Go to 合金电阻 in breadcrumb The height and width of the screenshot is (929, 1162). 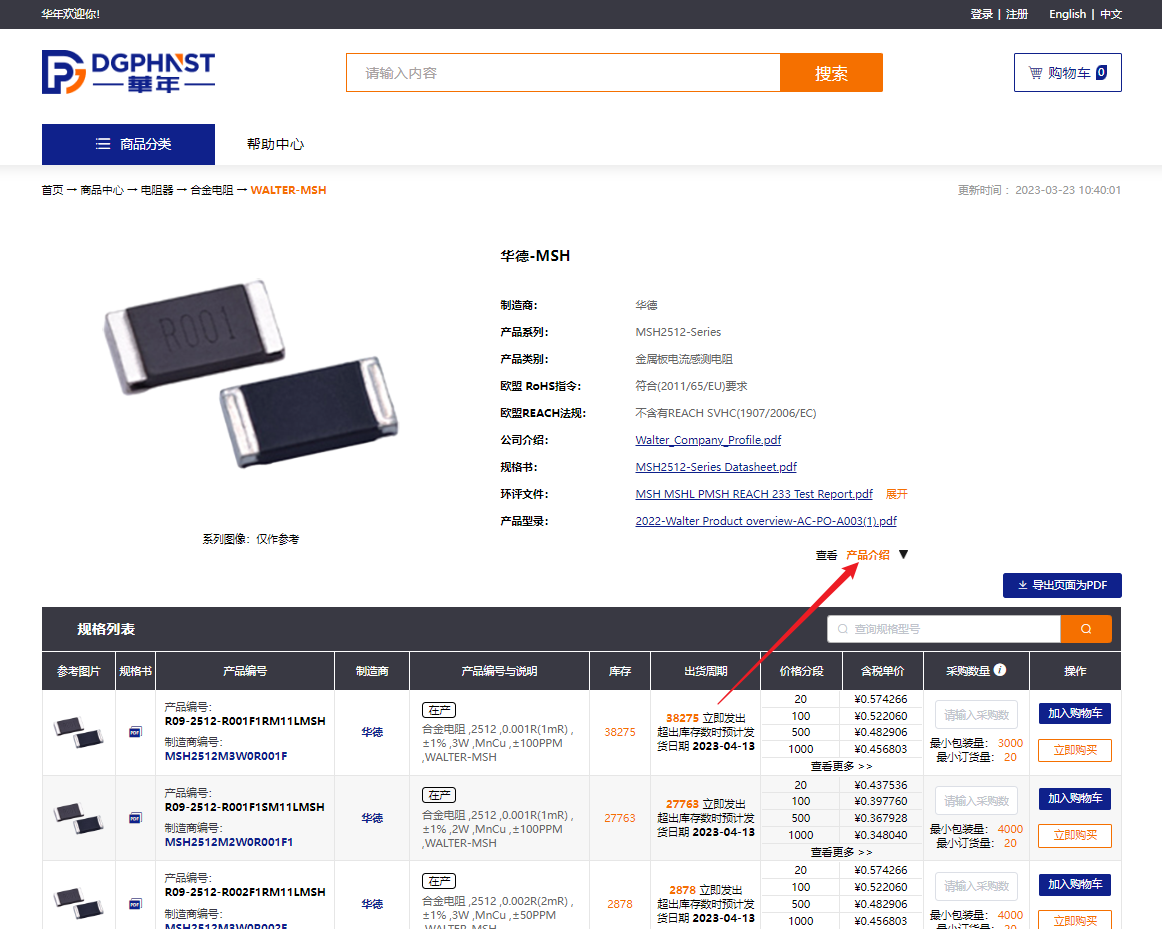tap(212, 190)
